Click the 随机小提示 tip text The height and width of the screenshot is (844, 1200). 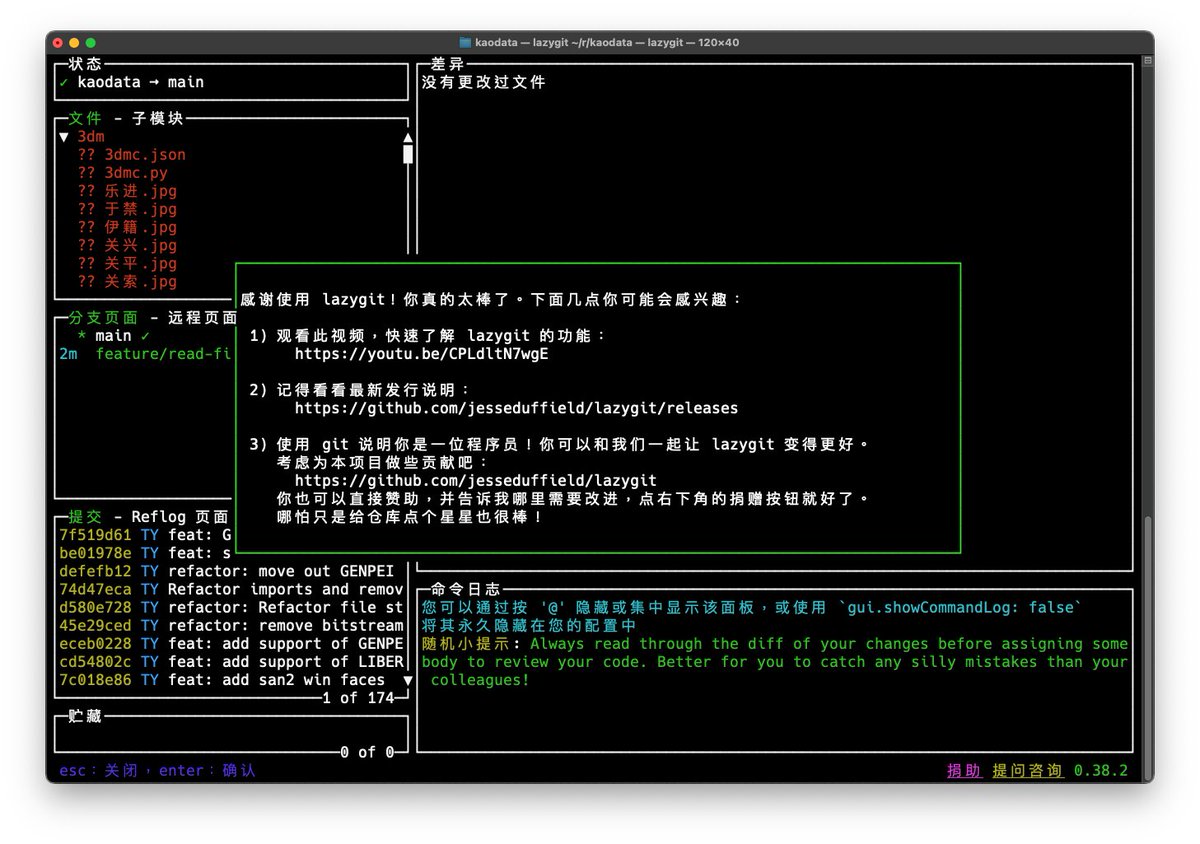(775, 661)
